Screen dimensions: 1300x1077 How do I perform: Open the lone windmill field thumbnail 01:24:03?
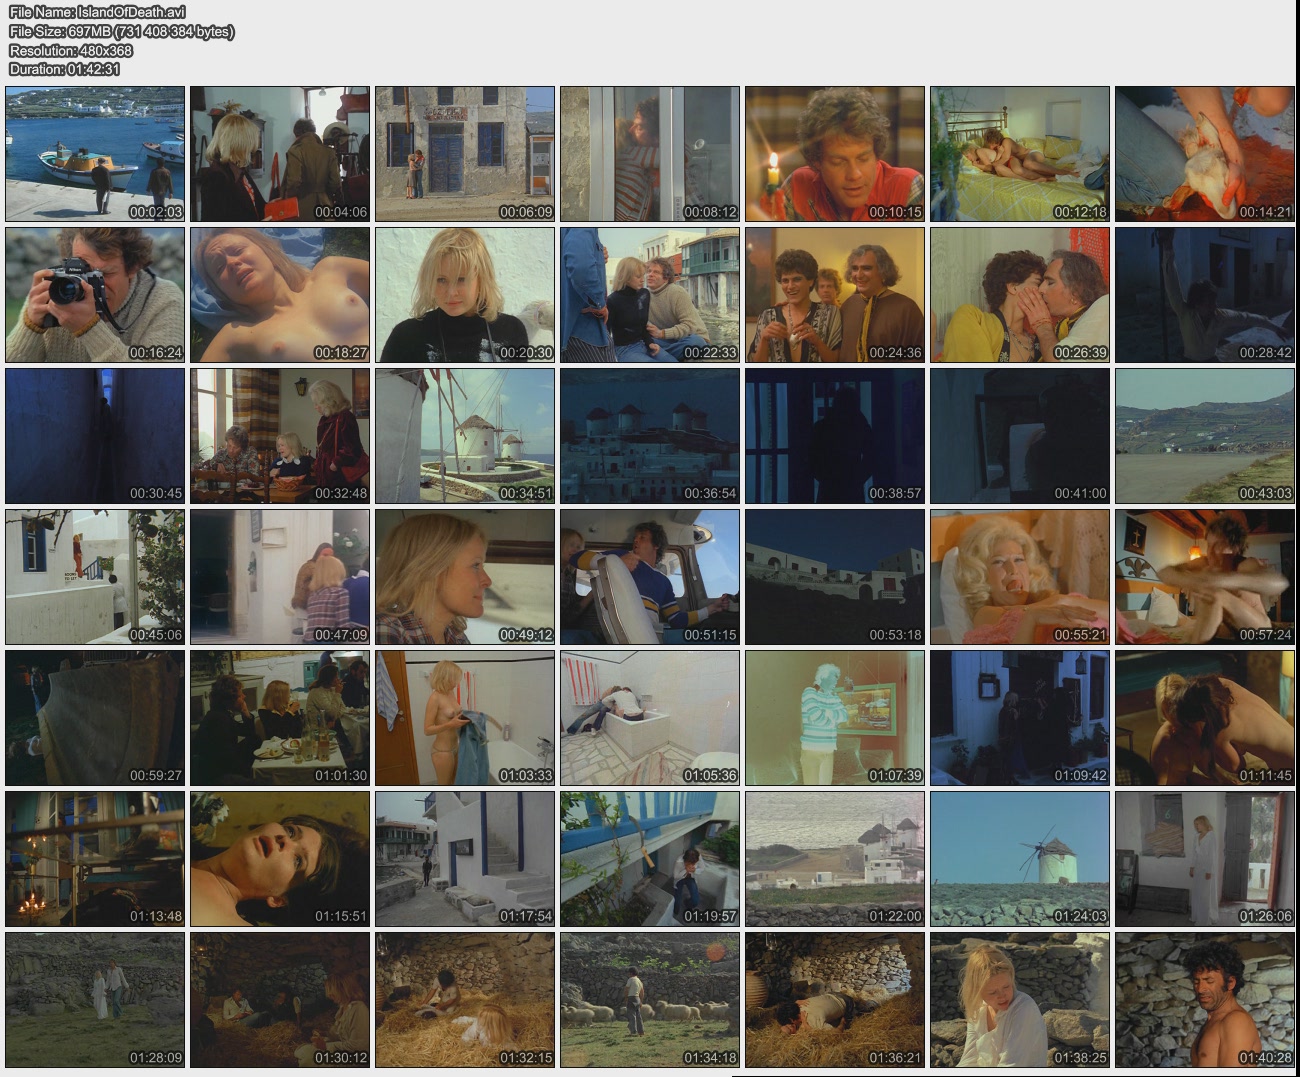pyautogui.click(x=1020, y=859)
